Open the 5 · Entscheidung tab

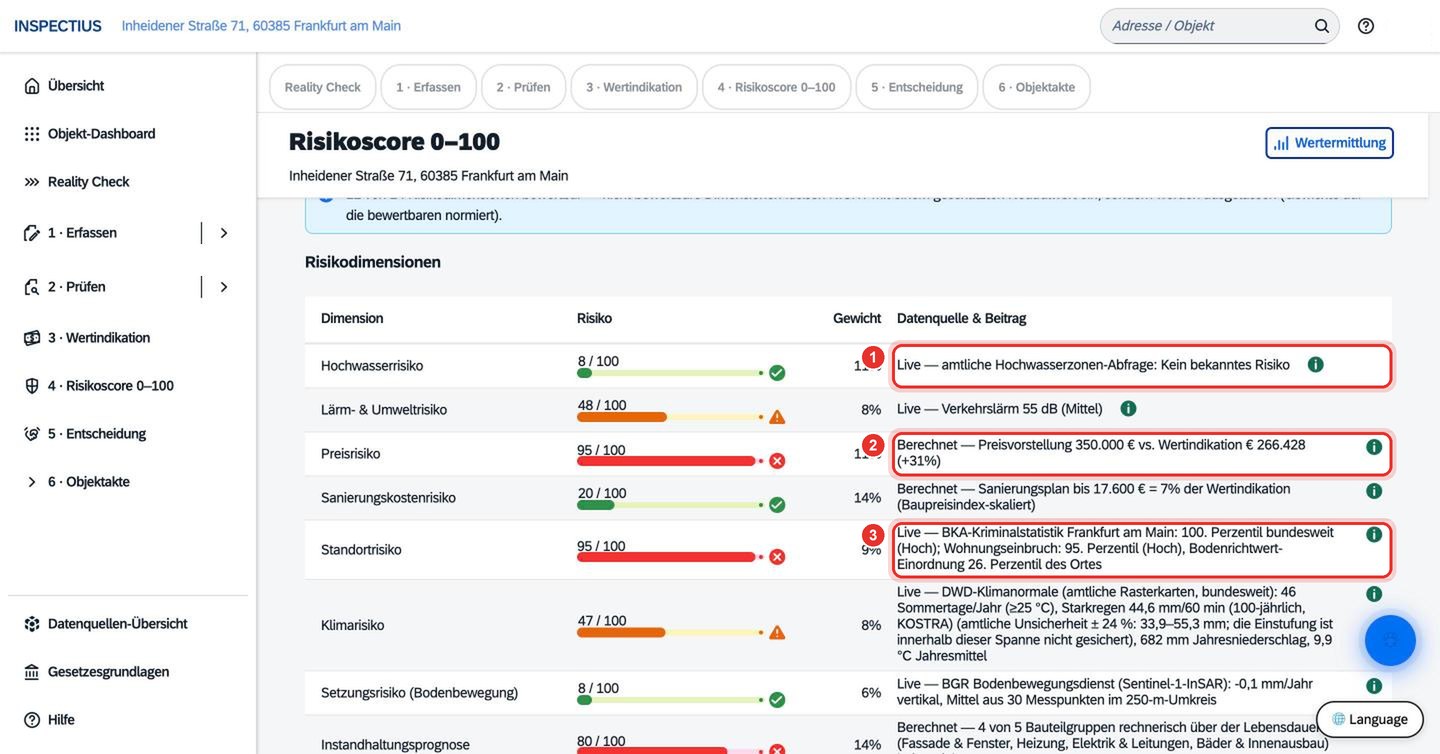point(917,87)
